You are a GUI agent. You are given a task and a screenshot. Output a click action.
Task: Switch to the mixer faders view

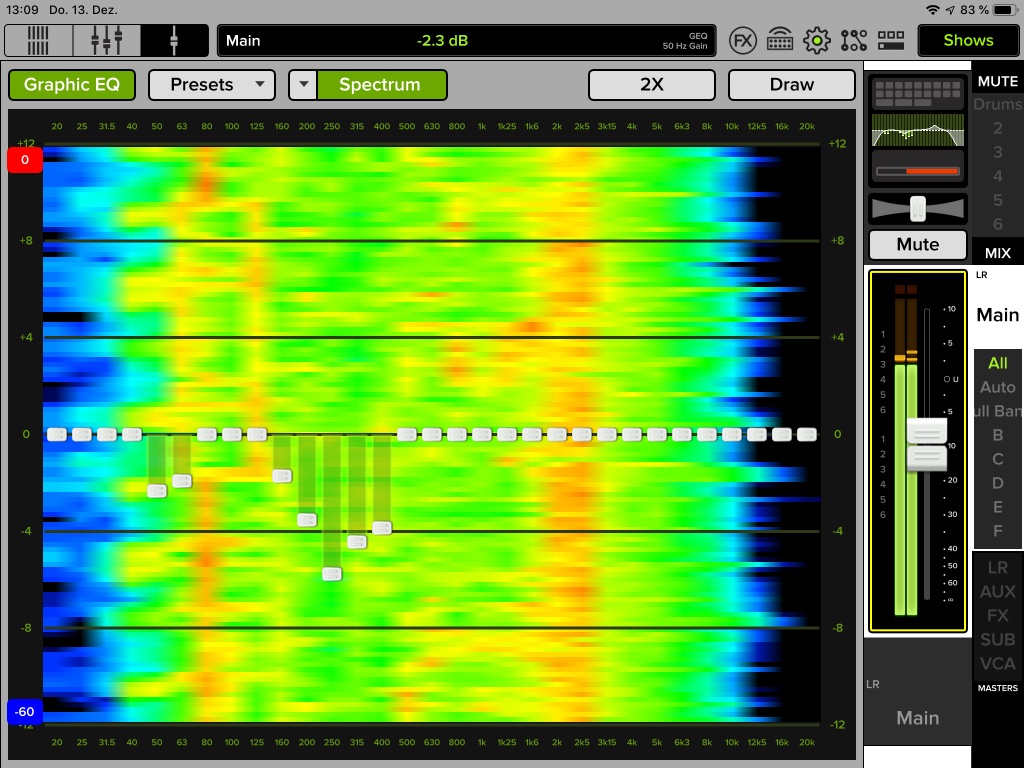click(x=106, y=41)
